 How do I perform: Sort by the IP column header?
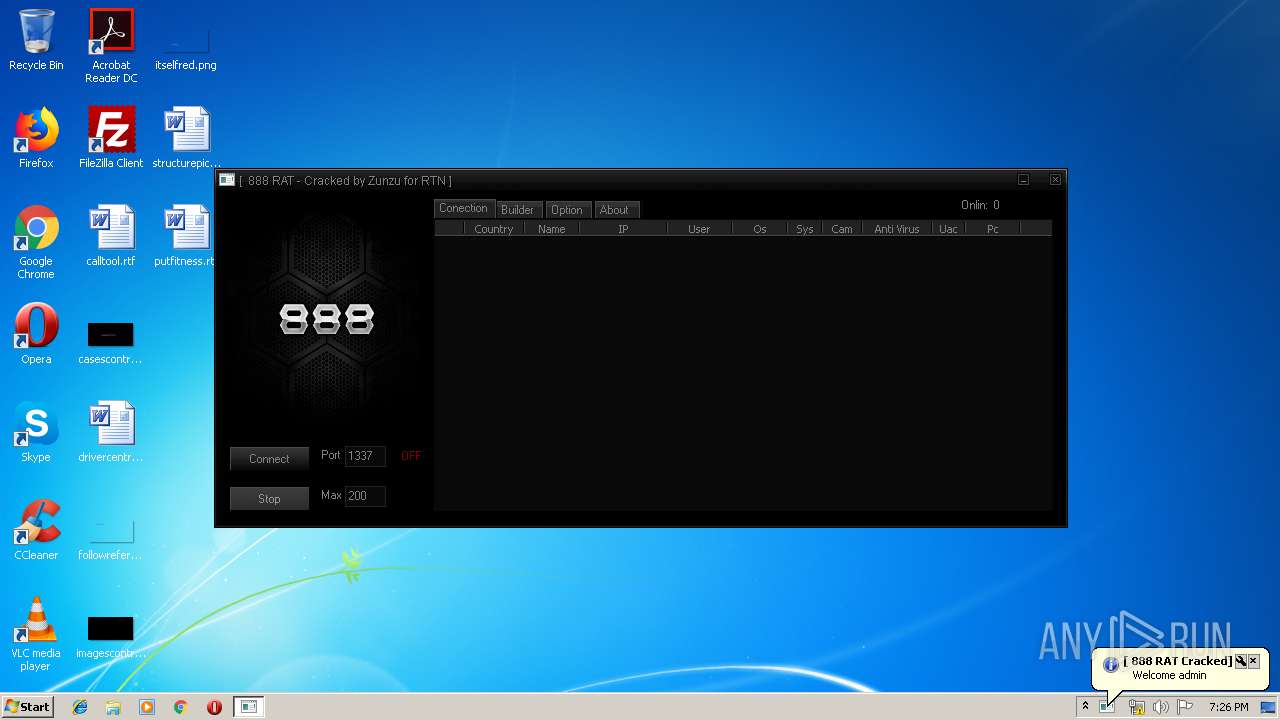tap(623, 229)
